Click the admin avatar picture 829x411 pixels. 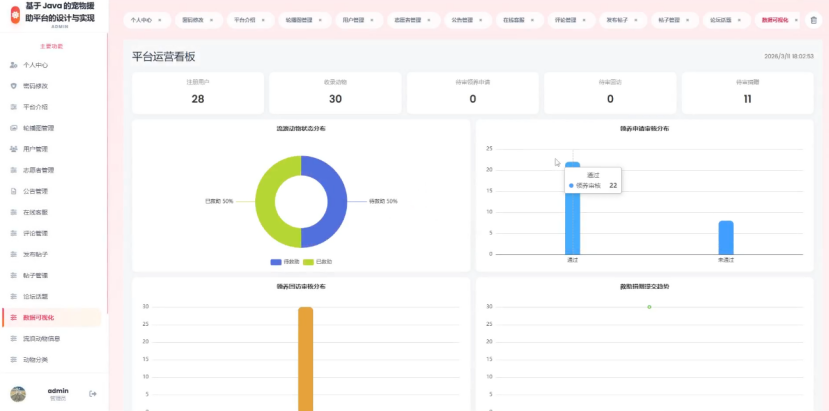(18, 394)
